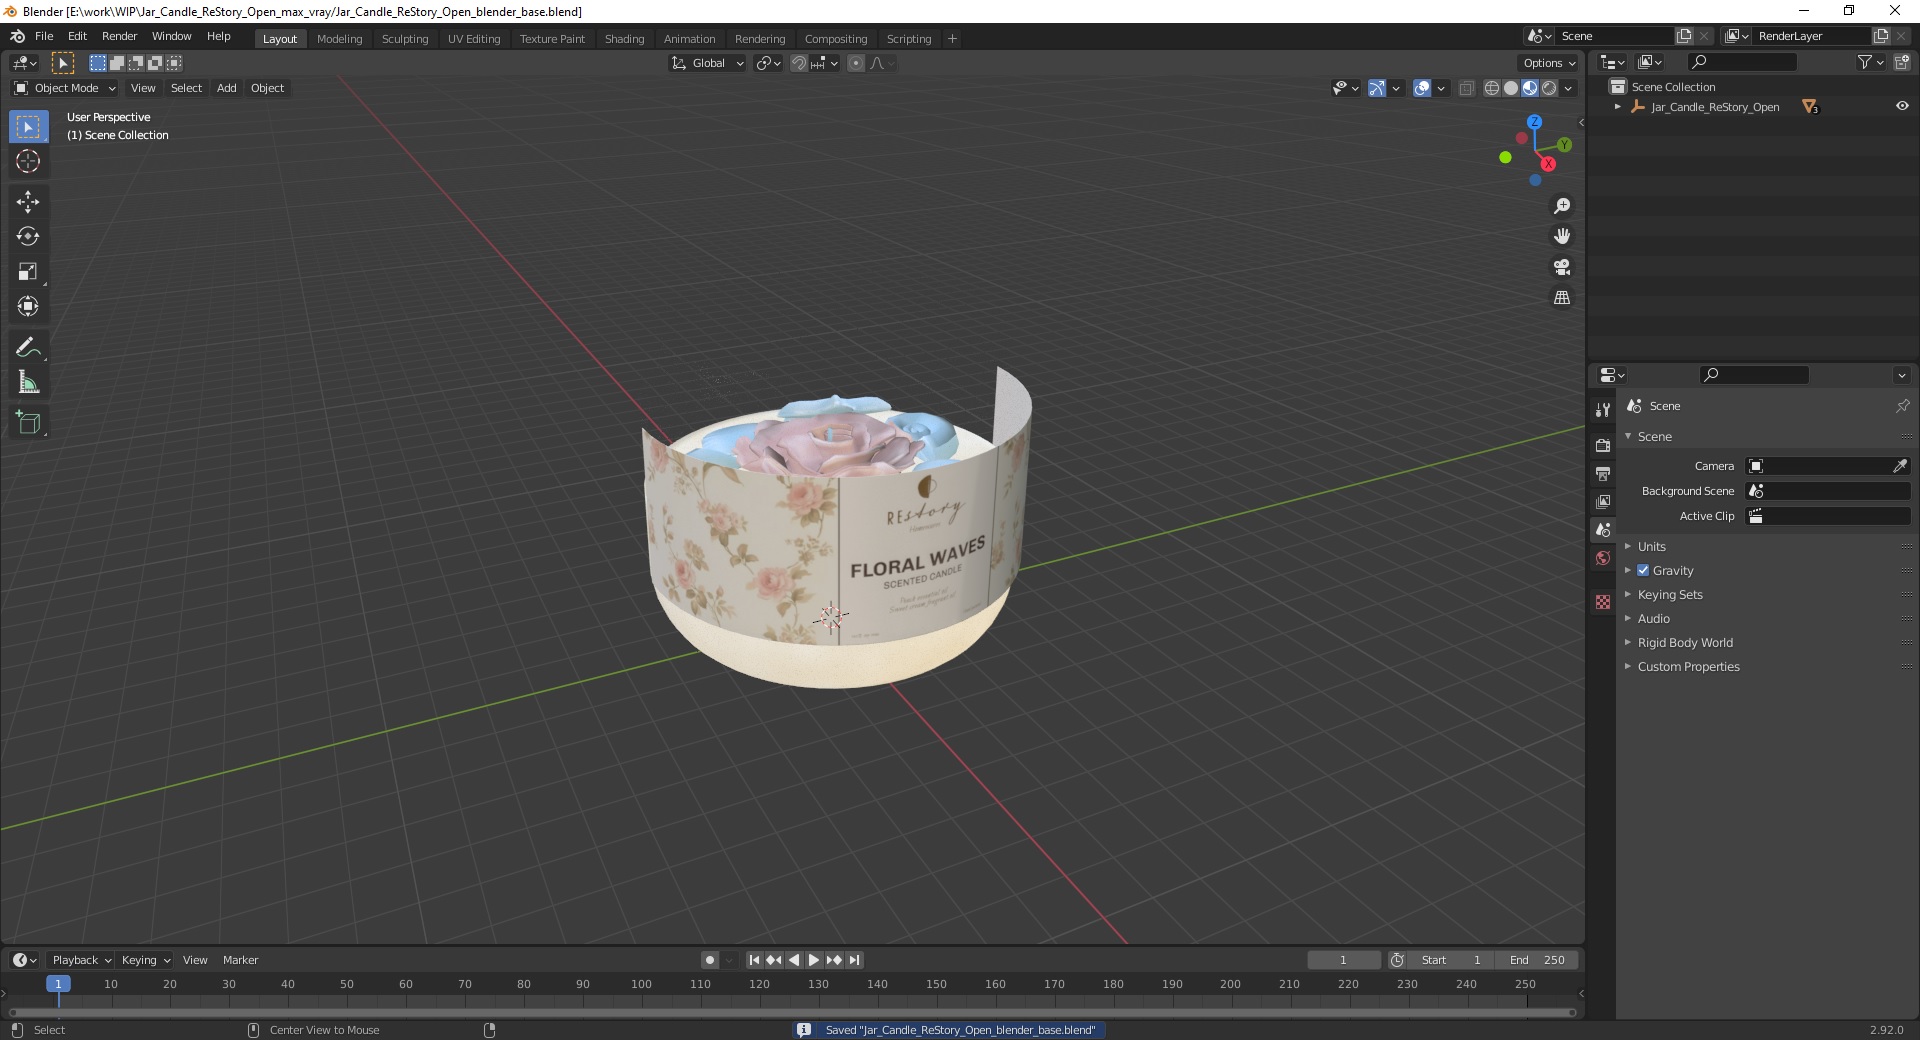Image resolution: width=1920 pixels, height=1040 pixels.
Task: Switch to the Modeling workspace tab
Action: 339,38
